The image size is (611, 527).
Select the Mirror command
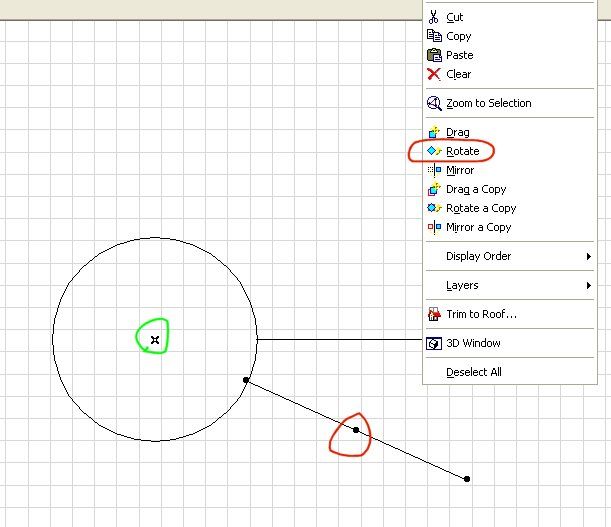click(x=509, y=170)
